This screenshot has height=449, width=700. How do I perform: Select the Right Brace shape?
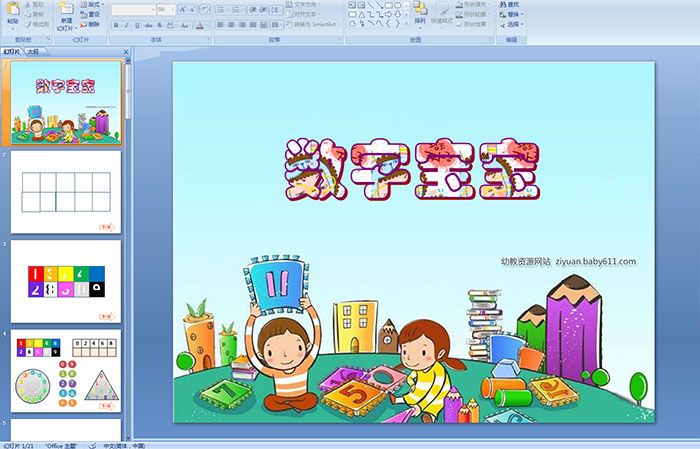(397, 24)
